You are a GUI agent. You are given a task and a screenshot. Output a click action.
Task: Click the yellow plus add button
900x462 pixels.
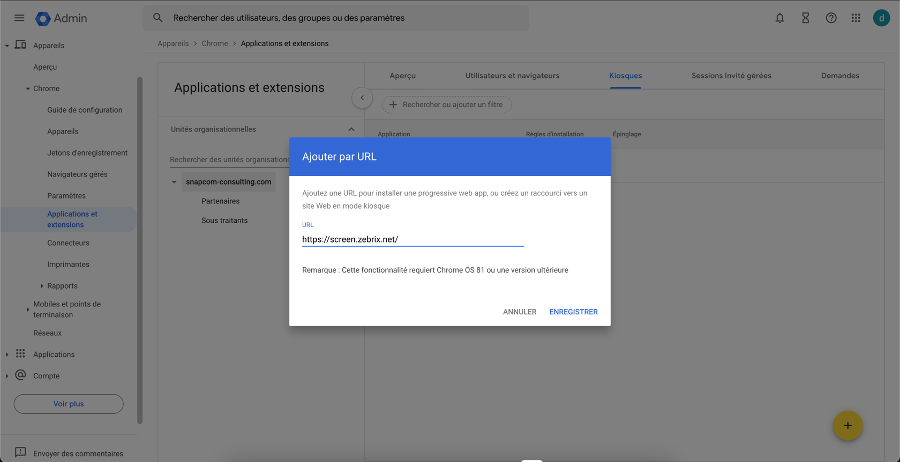click(847, 425)
